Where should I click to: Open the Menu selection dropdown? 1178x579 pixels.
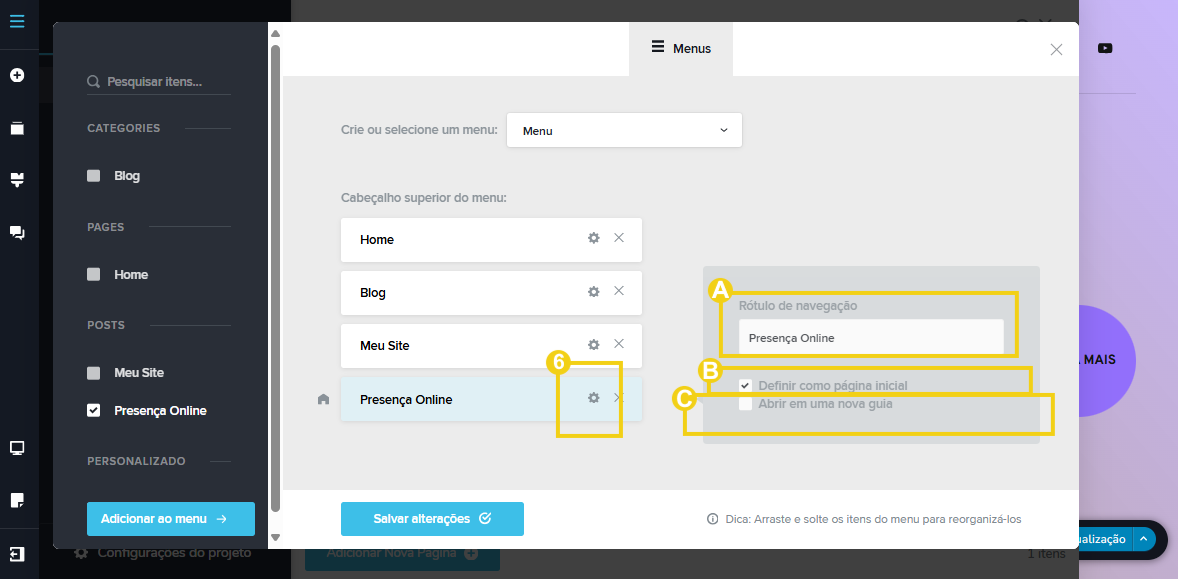[x=624, y=130]
